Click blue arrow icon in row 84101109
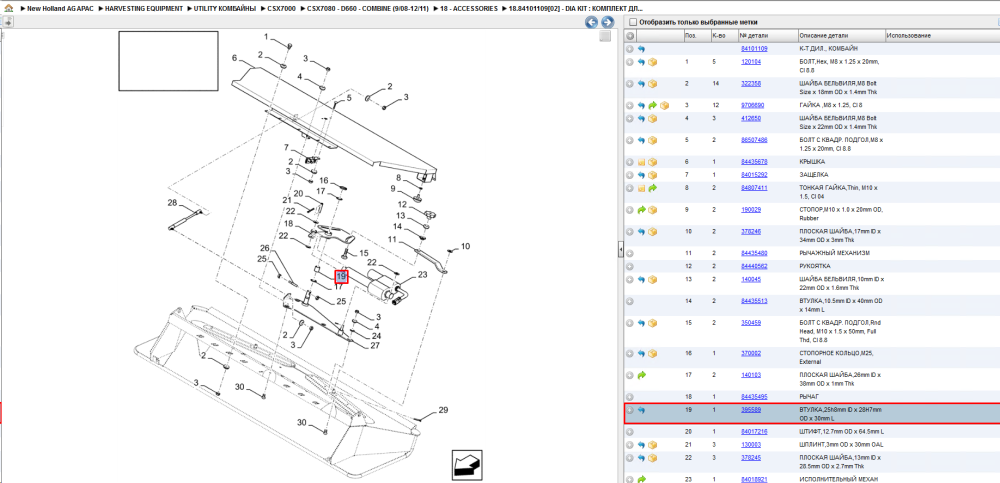Viewport: 1000px width, 483px height. pyautogui.click(x=642, y=48)
